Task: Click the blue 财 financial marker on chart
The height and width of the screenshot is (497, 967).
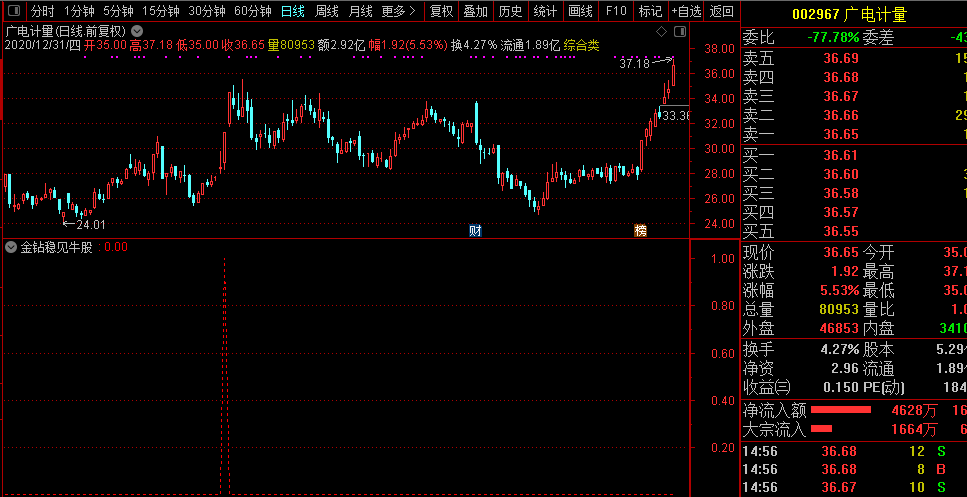Action: (475, 231)
